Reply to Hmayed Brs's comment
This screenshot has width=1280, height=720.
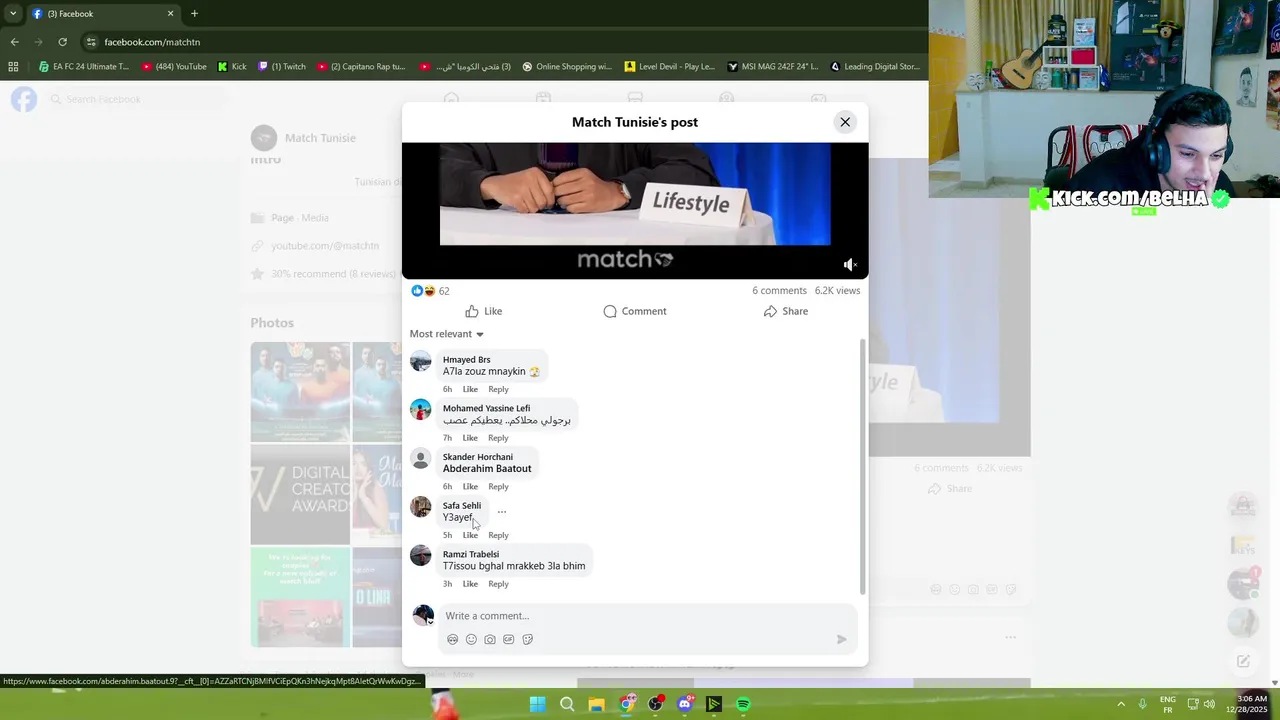tap(498, 389)
